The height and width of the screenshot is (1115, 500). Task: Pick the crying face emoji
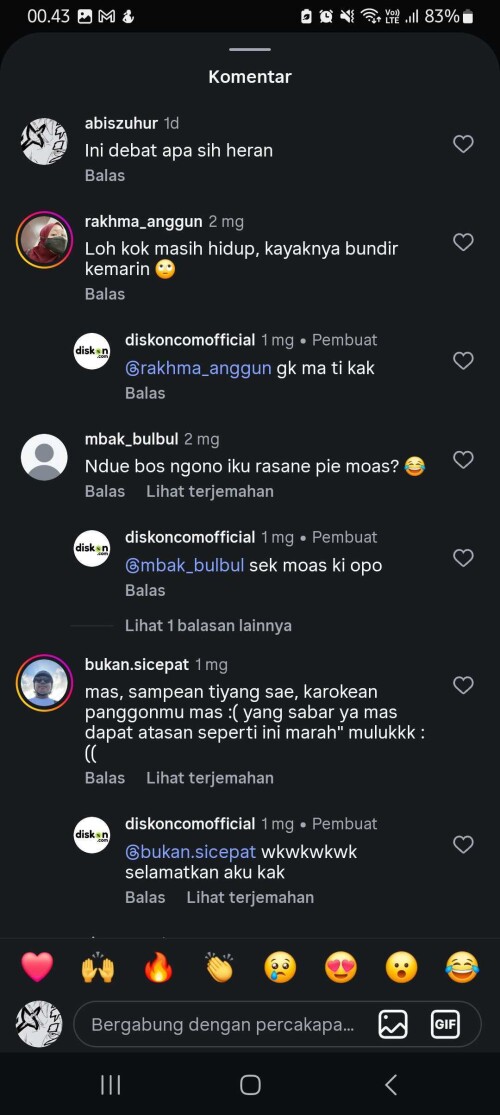[280, 967]
